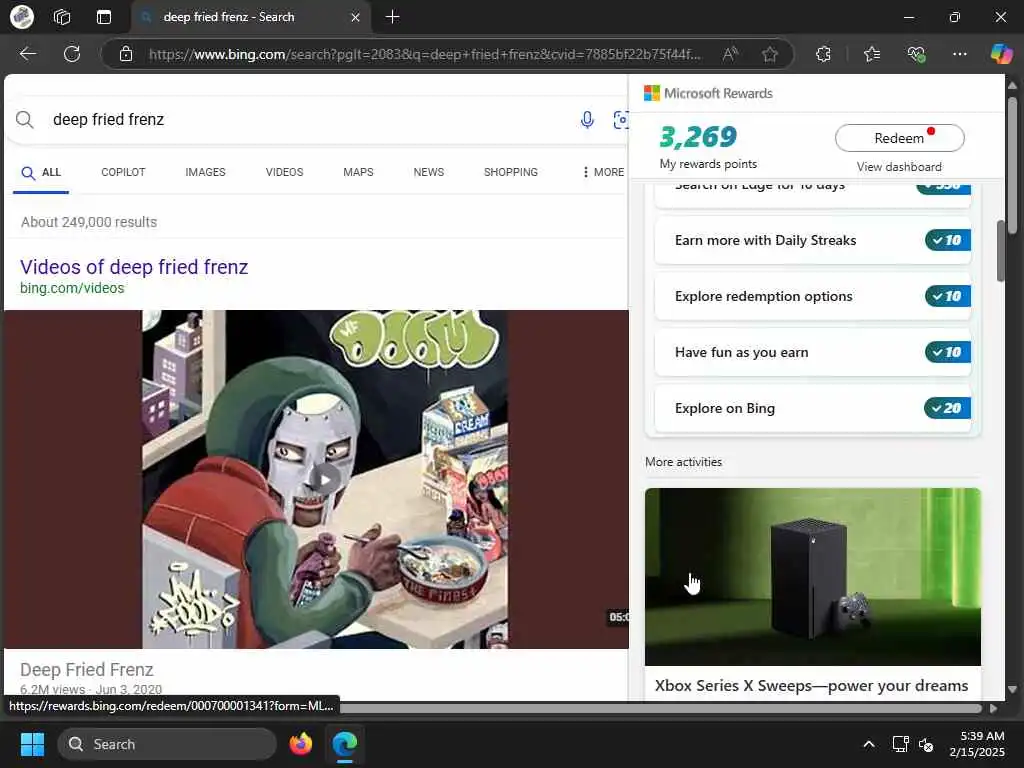
Task: Click the taskbar Search box
Action: point(167,744)
